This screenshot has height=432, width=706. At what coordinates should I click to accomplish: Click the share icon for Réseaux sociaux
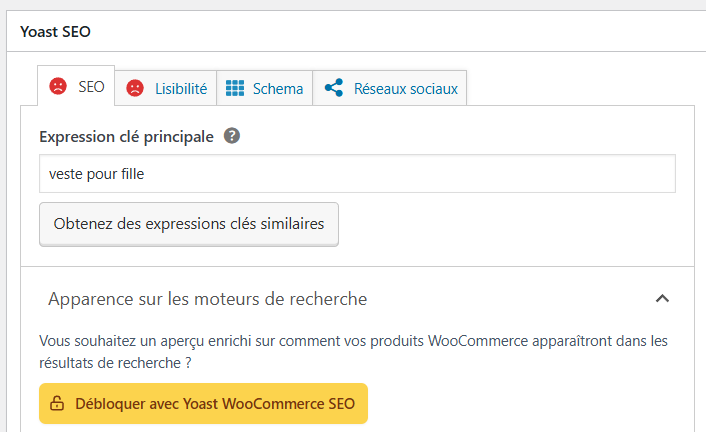pyautogui.click(x=334, y=88)
